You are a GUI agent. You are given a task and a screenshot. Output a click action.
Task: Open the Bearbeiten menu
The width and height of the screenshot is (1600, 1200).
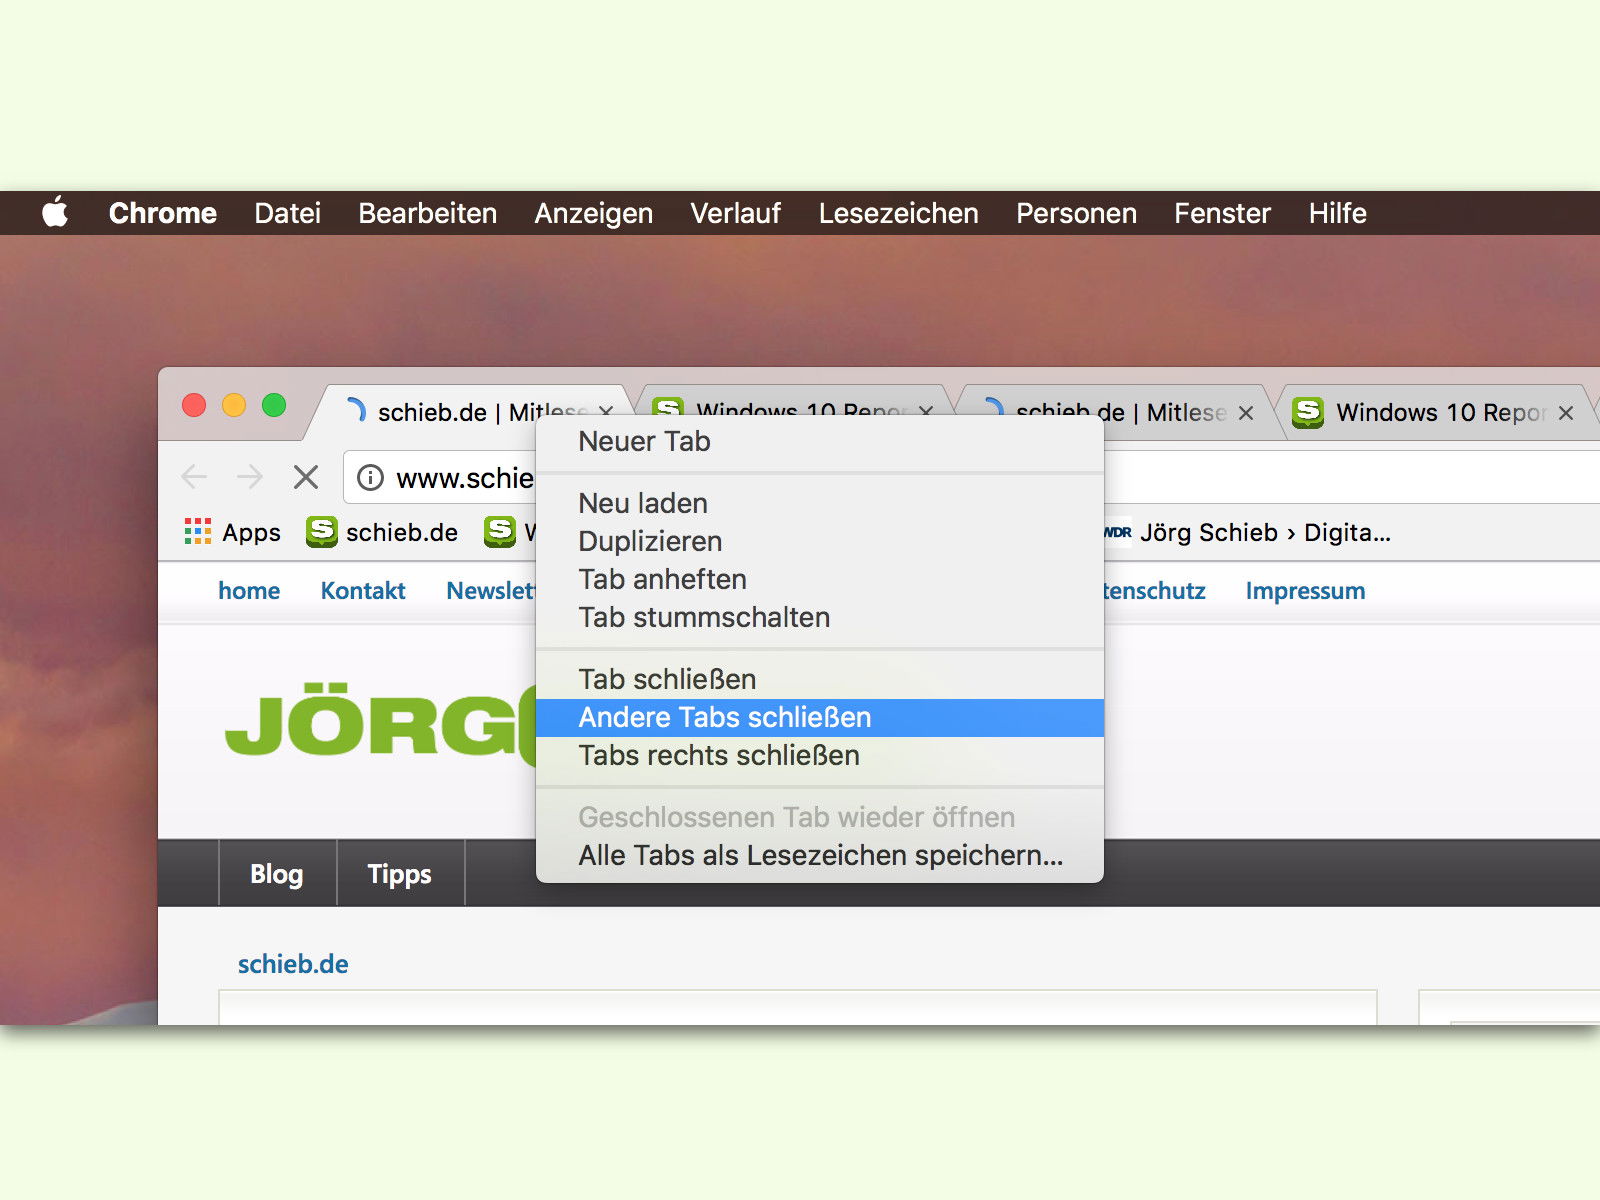[x=427, y=213]
